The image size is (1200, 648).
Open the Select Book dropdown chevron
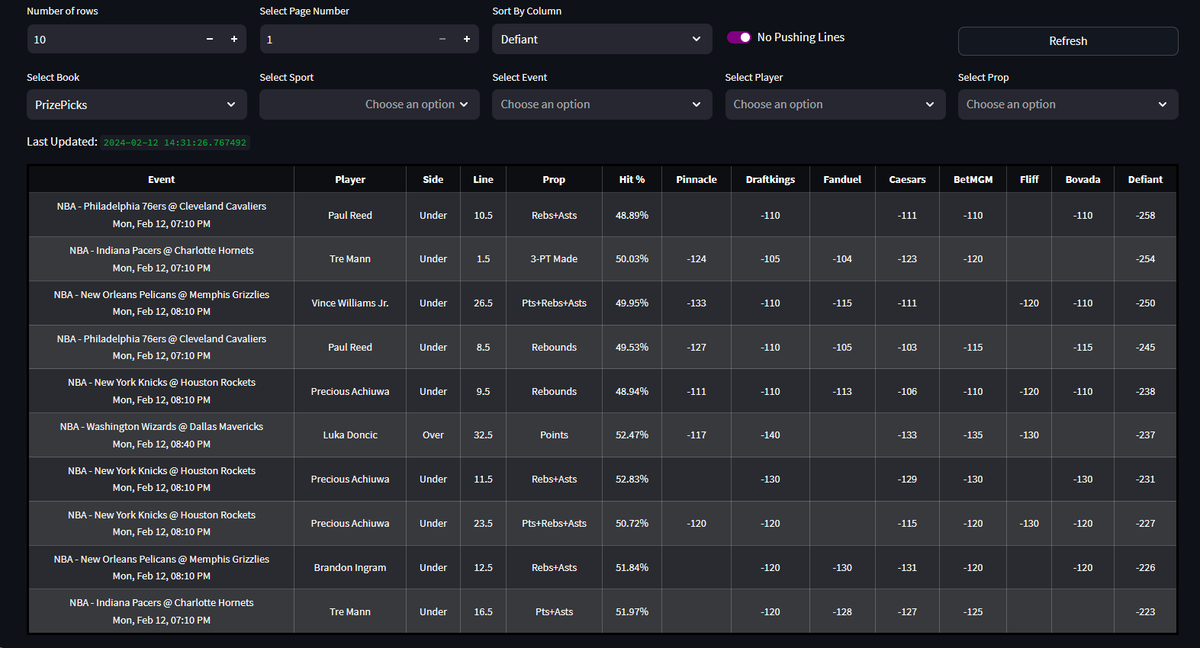(x=231, y=104)
